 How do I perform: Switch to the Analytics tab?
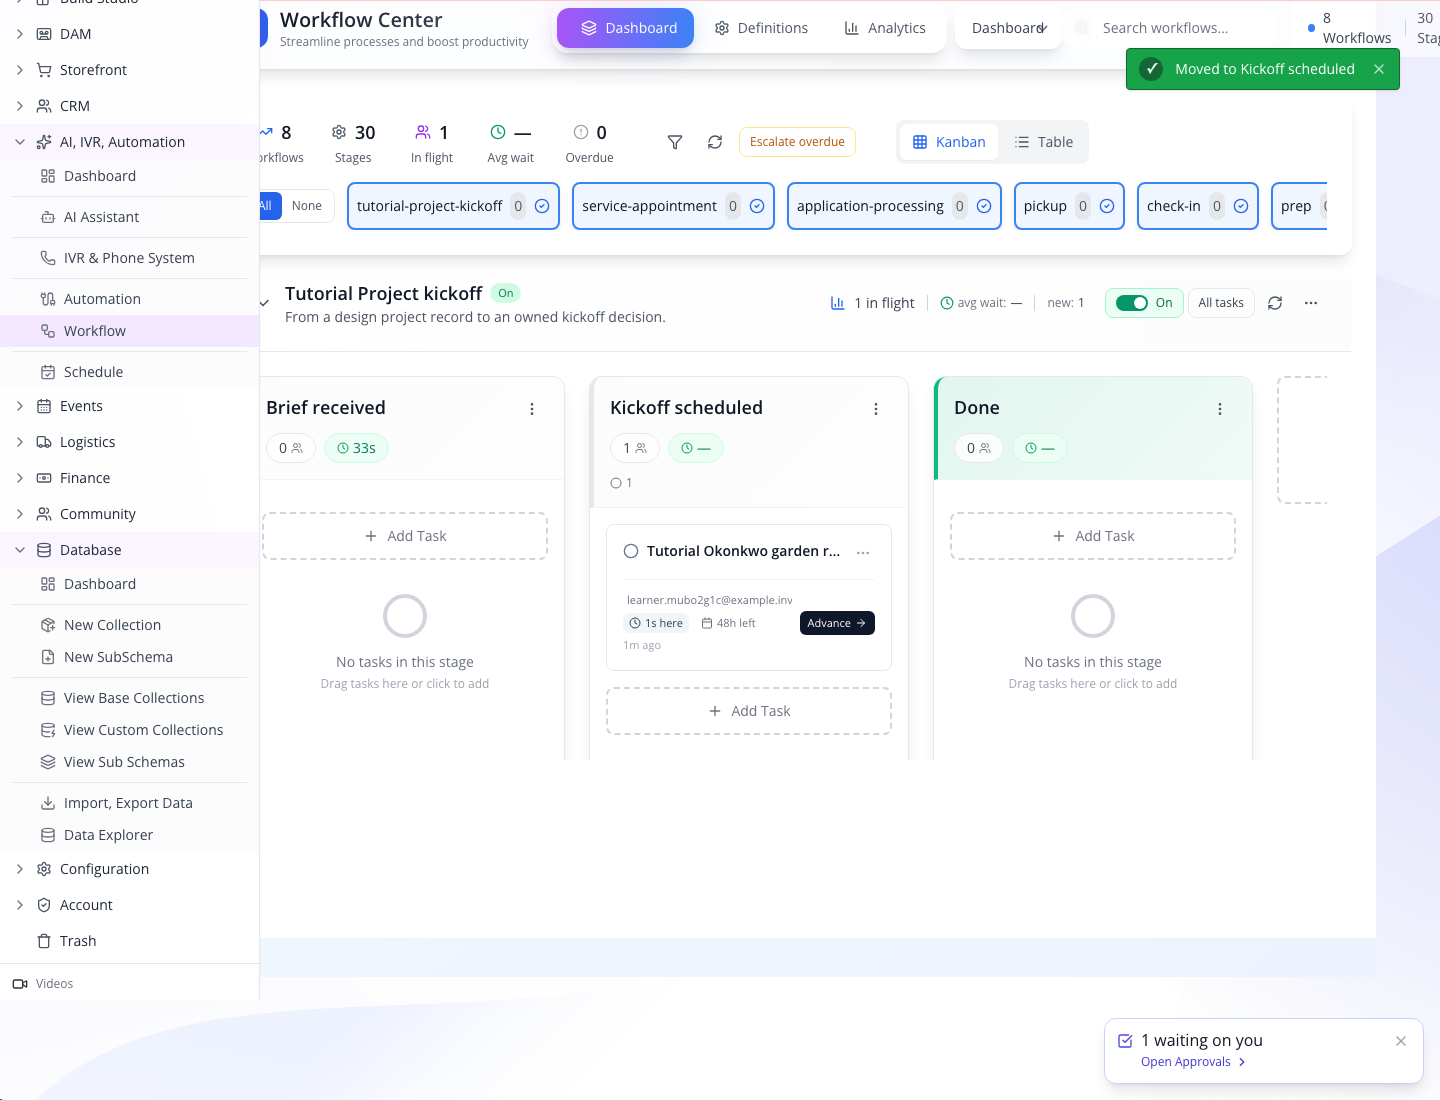click(x=885, y=28)
